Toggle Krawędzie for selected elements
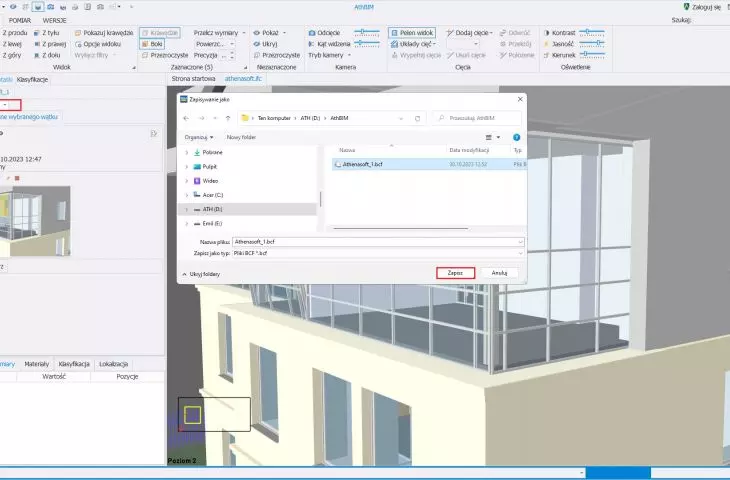This screenshot has width=730, height=480. point(160,33)
